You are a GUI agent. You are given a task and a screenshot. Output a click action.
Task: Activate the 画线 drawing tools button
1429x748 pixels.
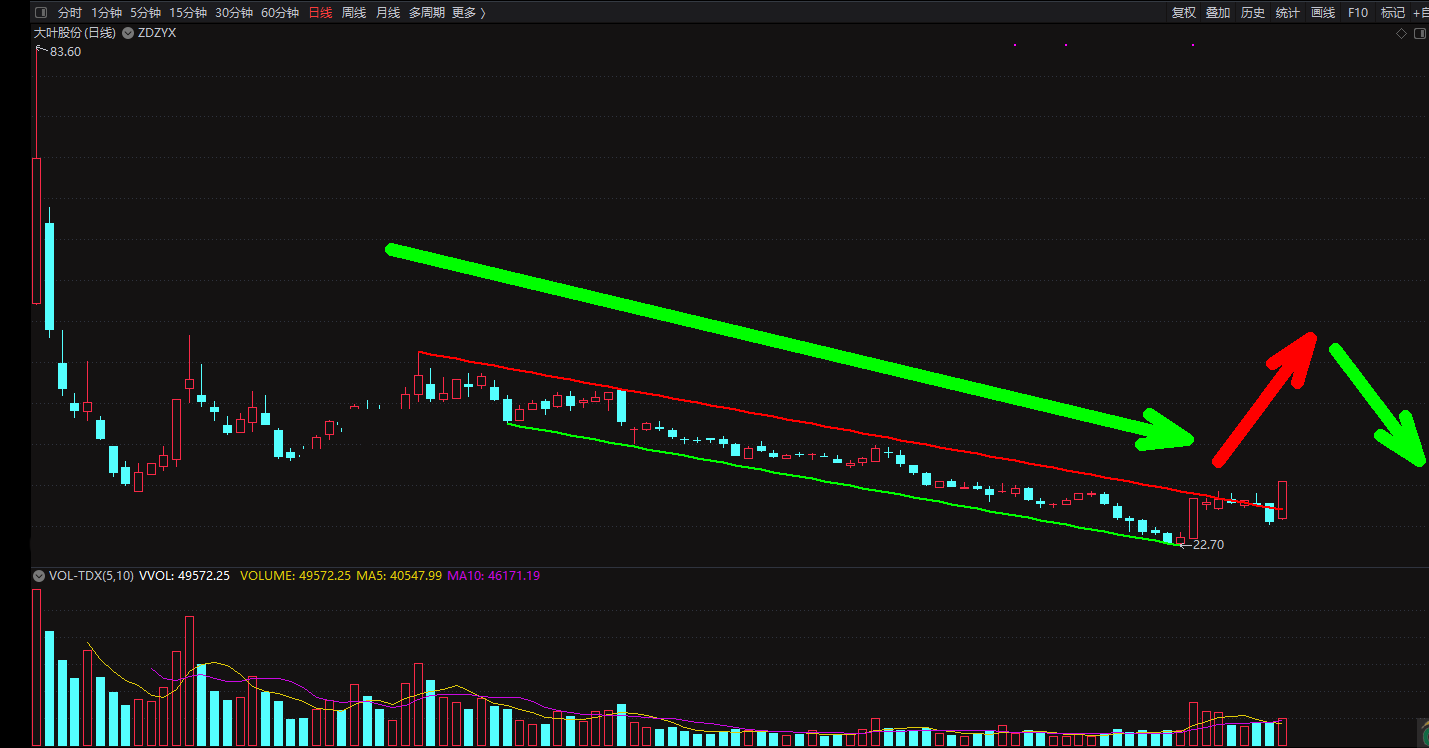1323,13
